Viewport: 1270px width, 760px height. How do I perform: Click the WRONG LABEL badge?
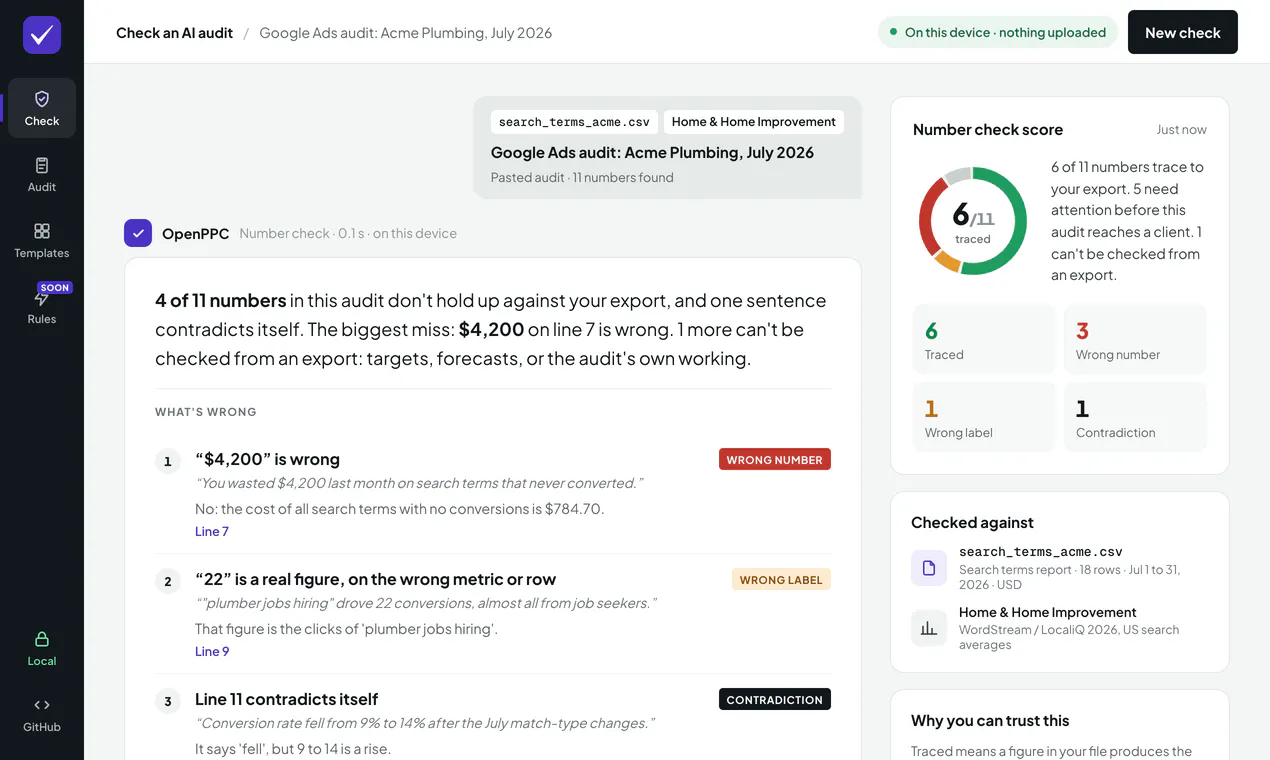pyautogui.click(x=781, y=580)
